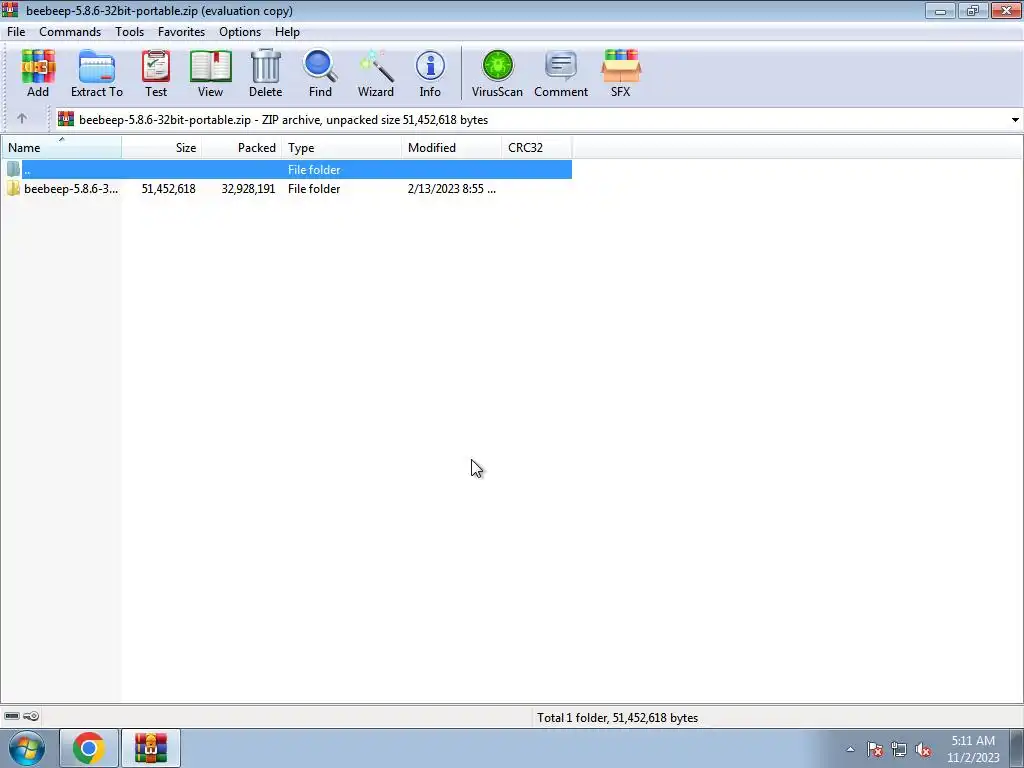The height and width of the screenshot is (768, 1024).
Task: Open the Commands menu
Action: 70,31
